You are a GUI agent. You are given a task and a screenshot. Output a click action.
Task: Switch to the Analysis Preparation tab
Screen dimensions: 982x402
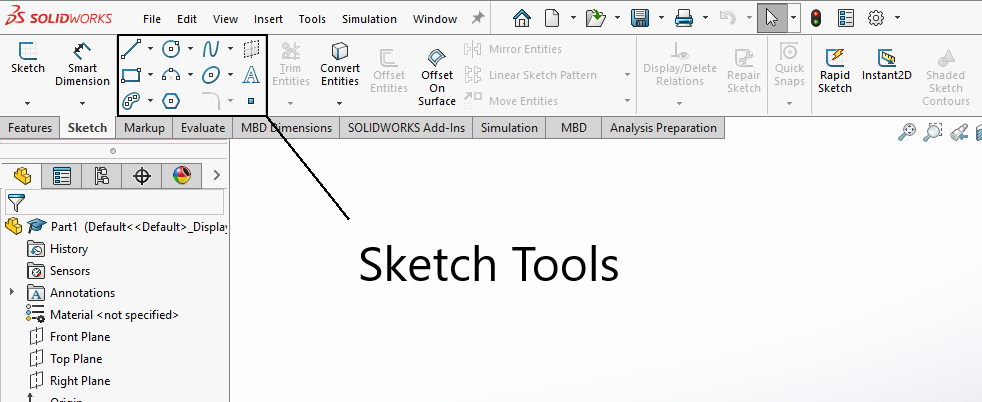pos(663,128)
